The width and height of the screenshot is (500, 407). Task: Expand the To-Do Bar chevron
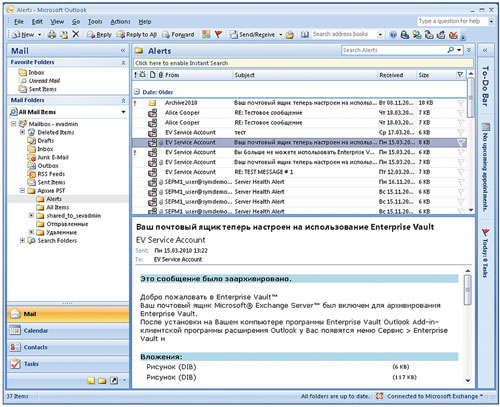485,51
